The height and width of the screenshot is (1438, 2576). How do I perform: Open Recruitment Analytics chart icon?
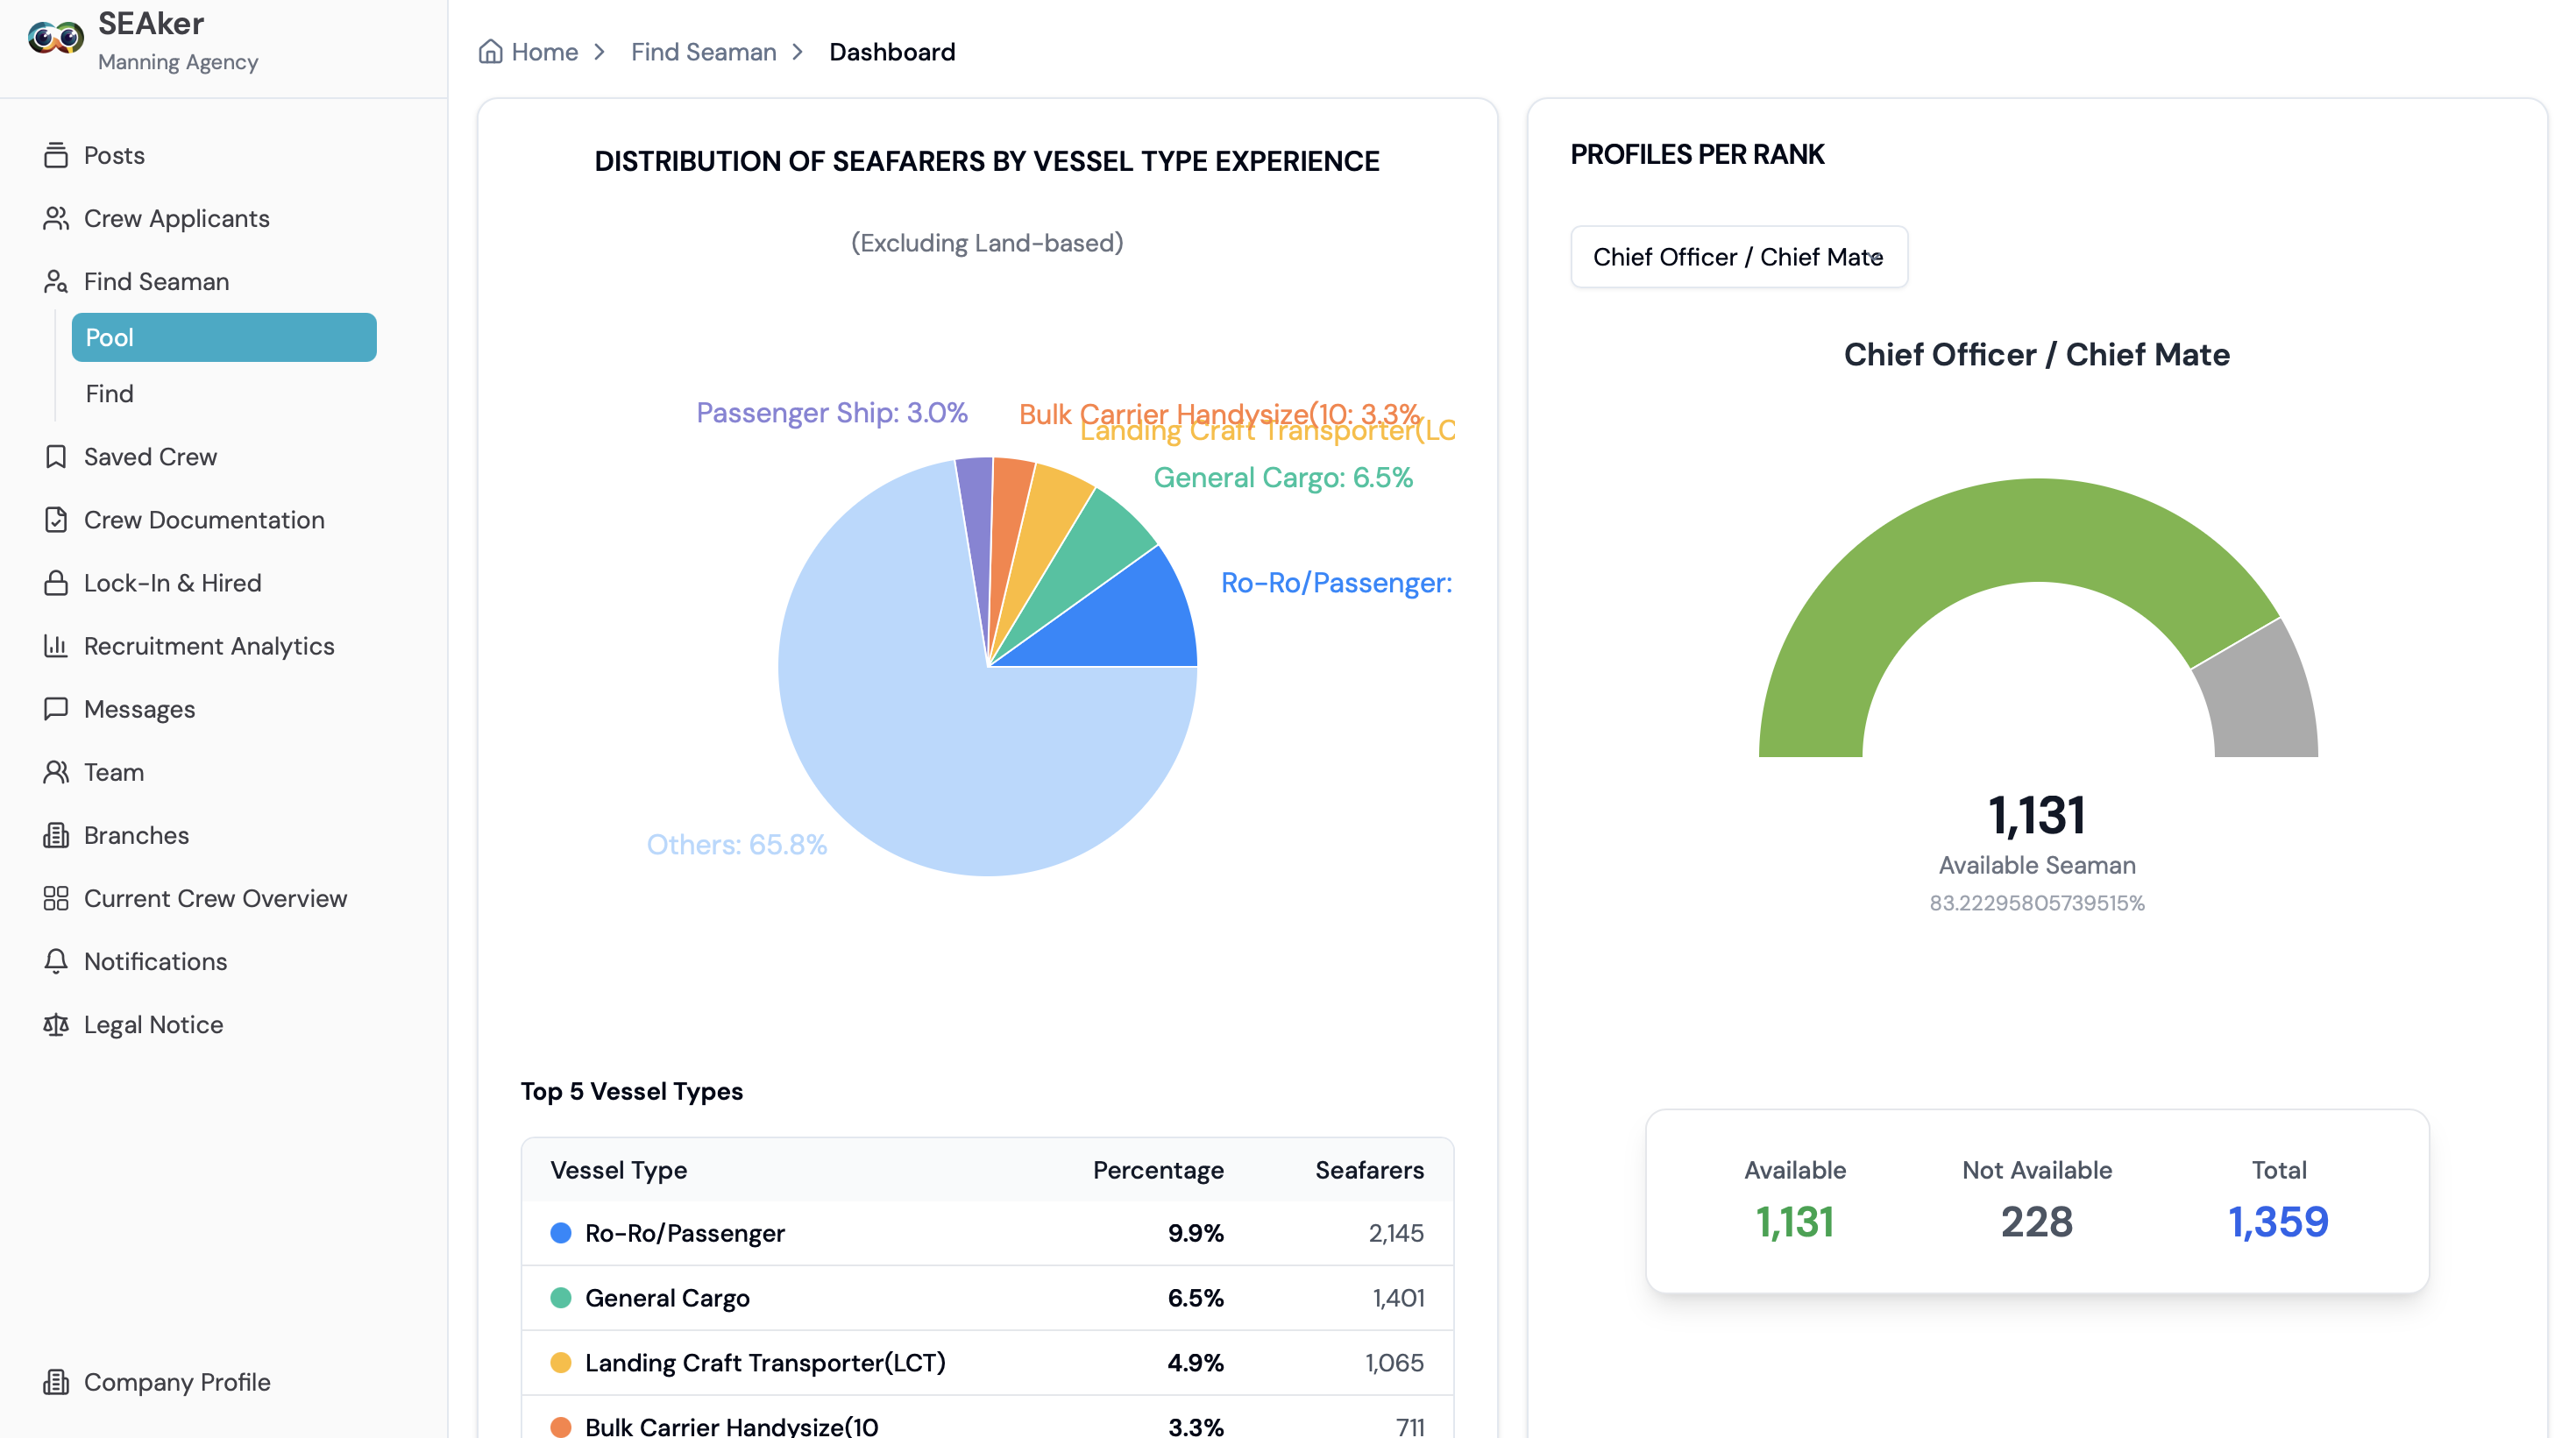(56, 646)
